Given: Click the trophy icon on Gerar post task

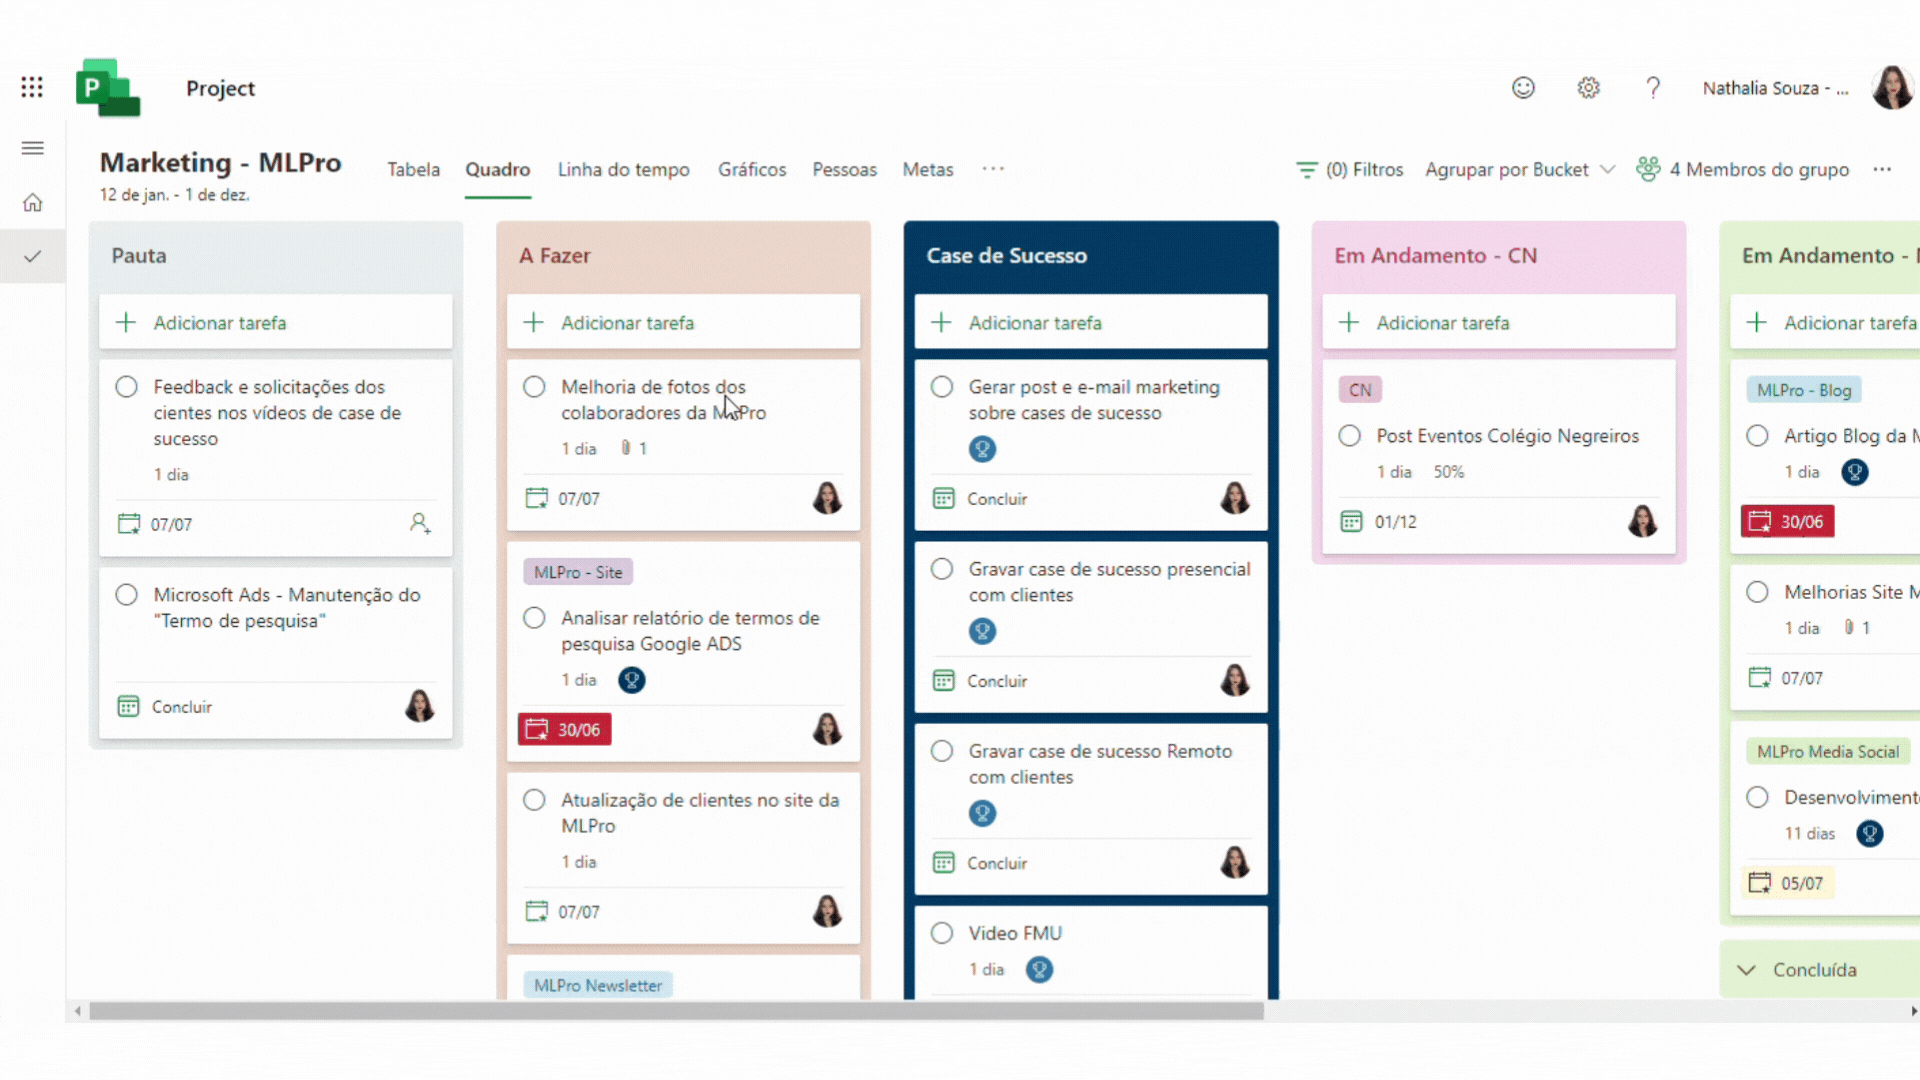Looking at the screenshot, I should pyautogui.click(x=982, y=449).
